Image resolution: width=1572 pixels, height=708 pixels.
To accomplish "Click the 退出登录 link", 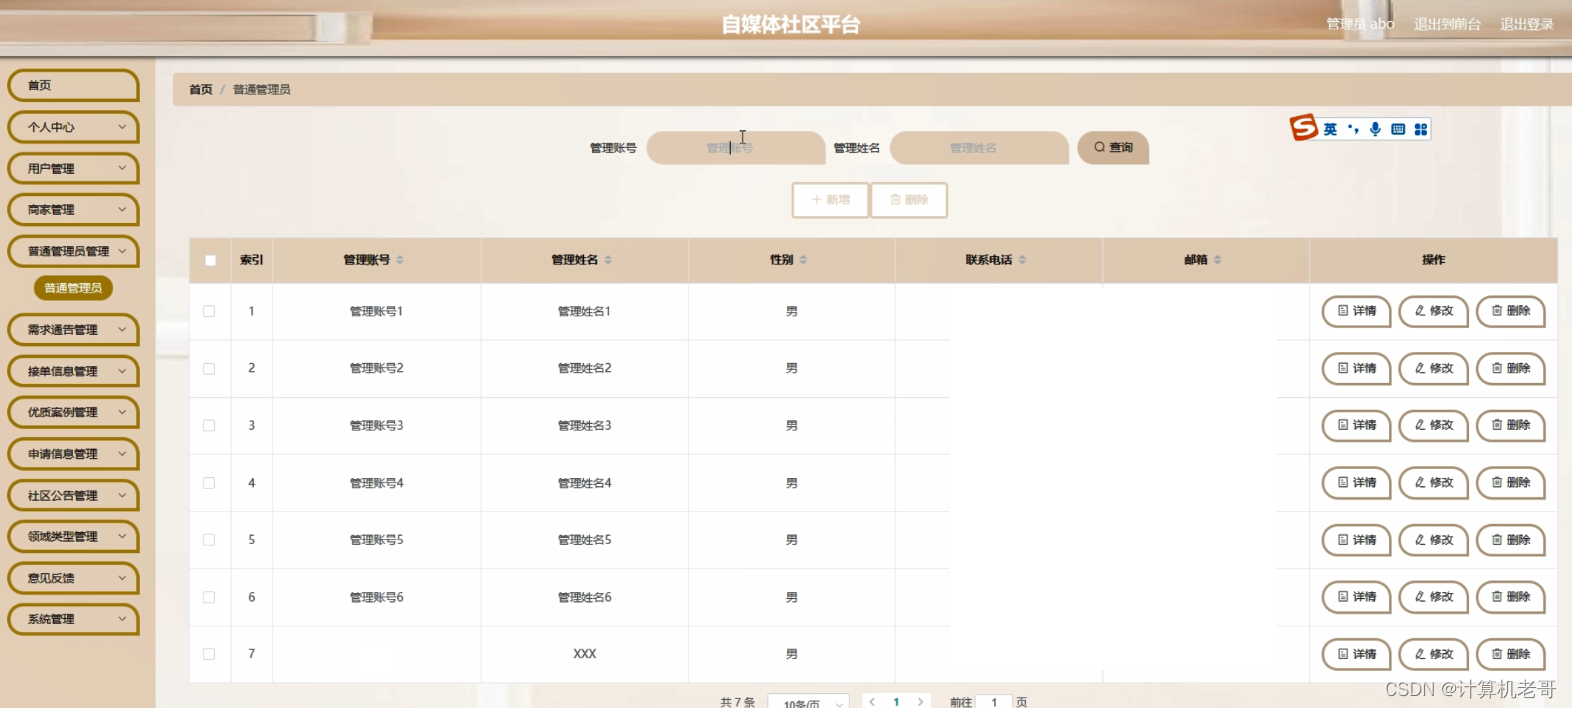I will [1527, 24].
